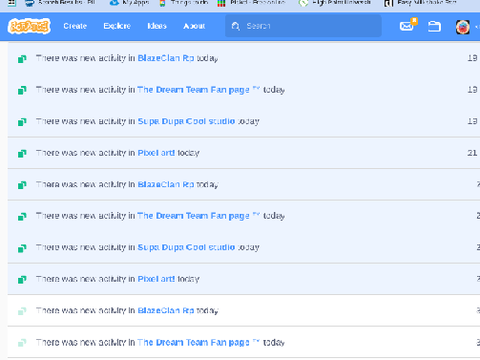Open the Create menu item
The width and height of the screenshot is (480, 360).
coord(75,26)
